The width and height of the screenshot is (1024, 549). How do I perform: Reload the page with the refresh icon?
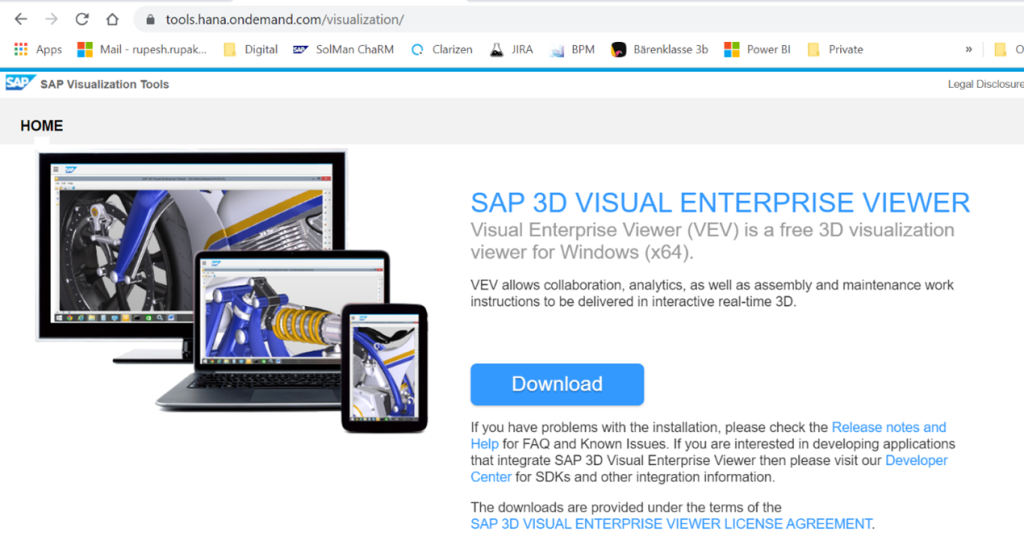(x=82, y=19)
